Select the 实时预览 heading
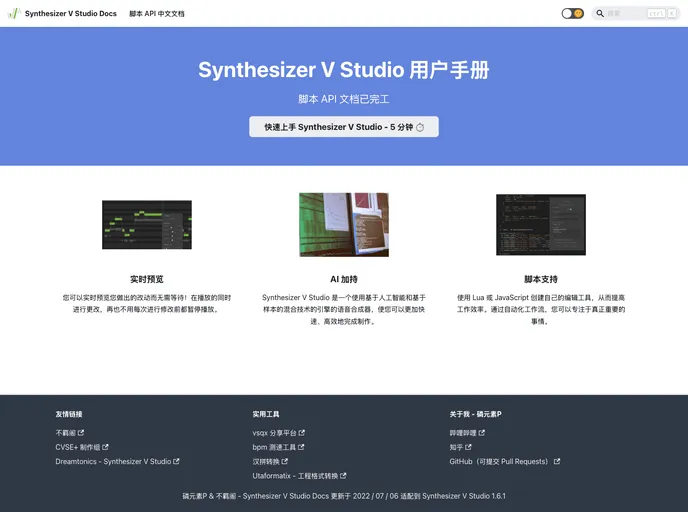 147,279
